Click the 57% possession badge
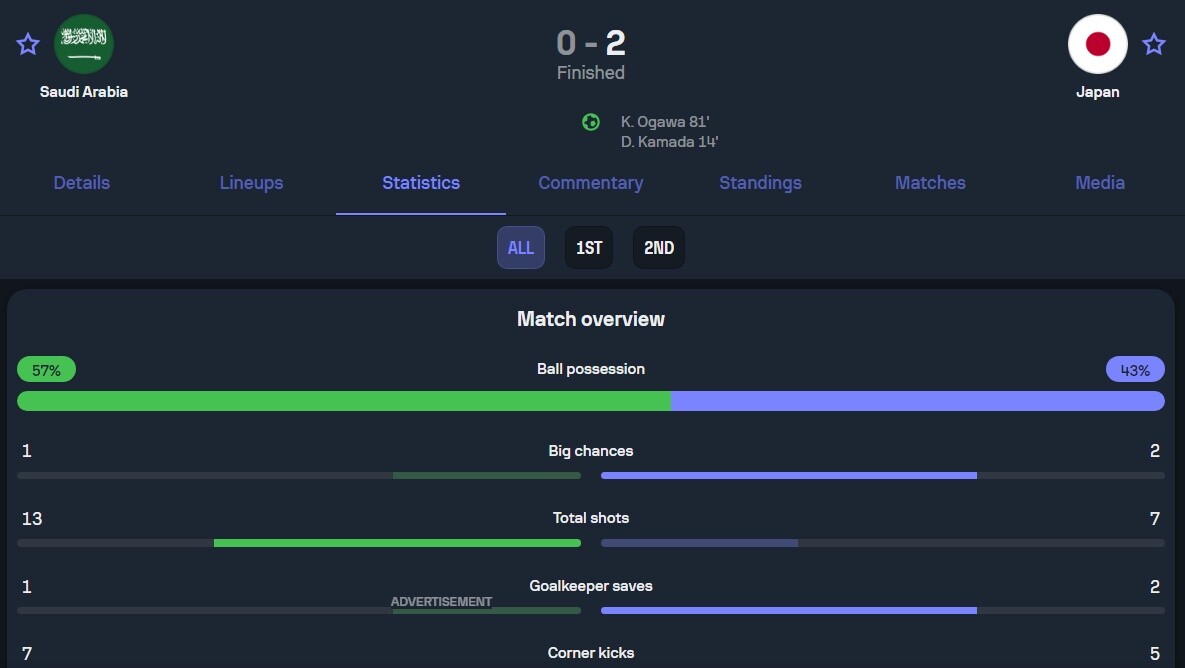Viewport: 1185px width, 668px height. click(x=46, y=370)
